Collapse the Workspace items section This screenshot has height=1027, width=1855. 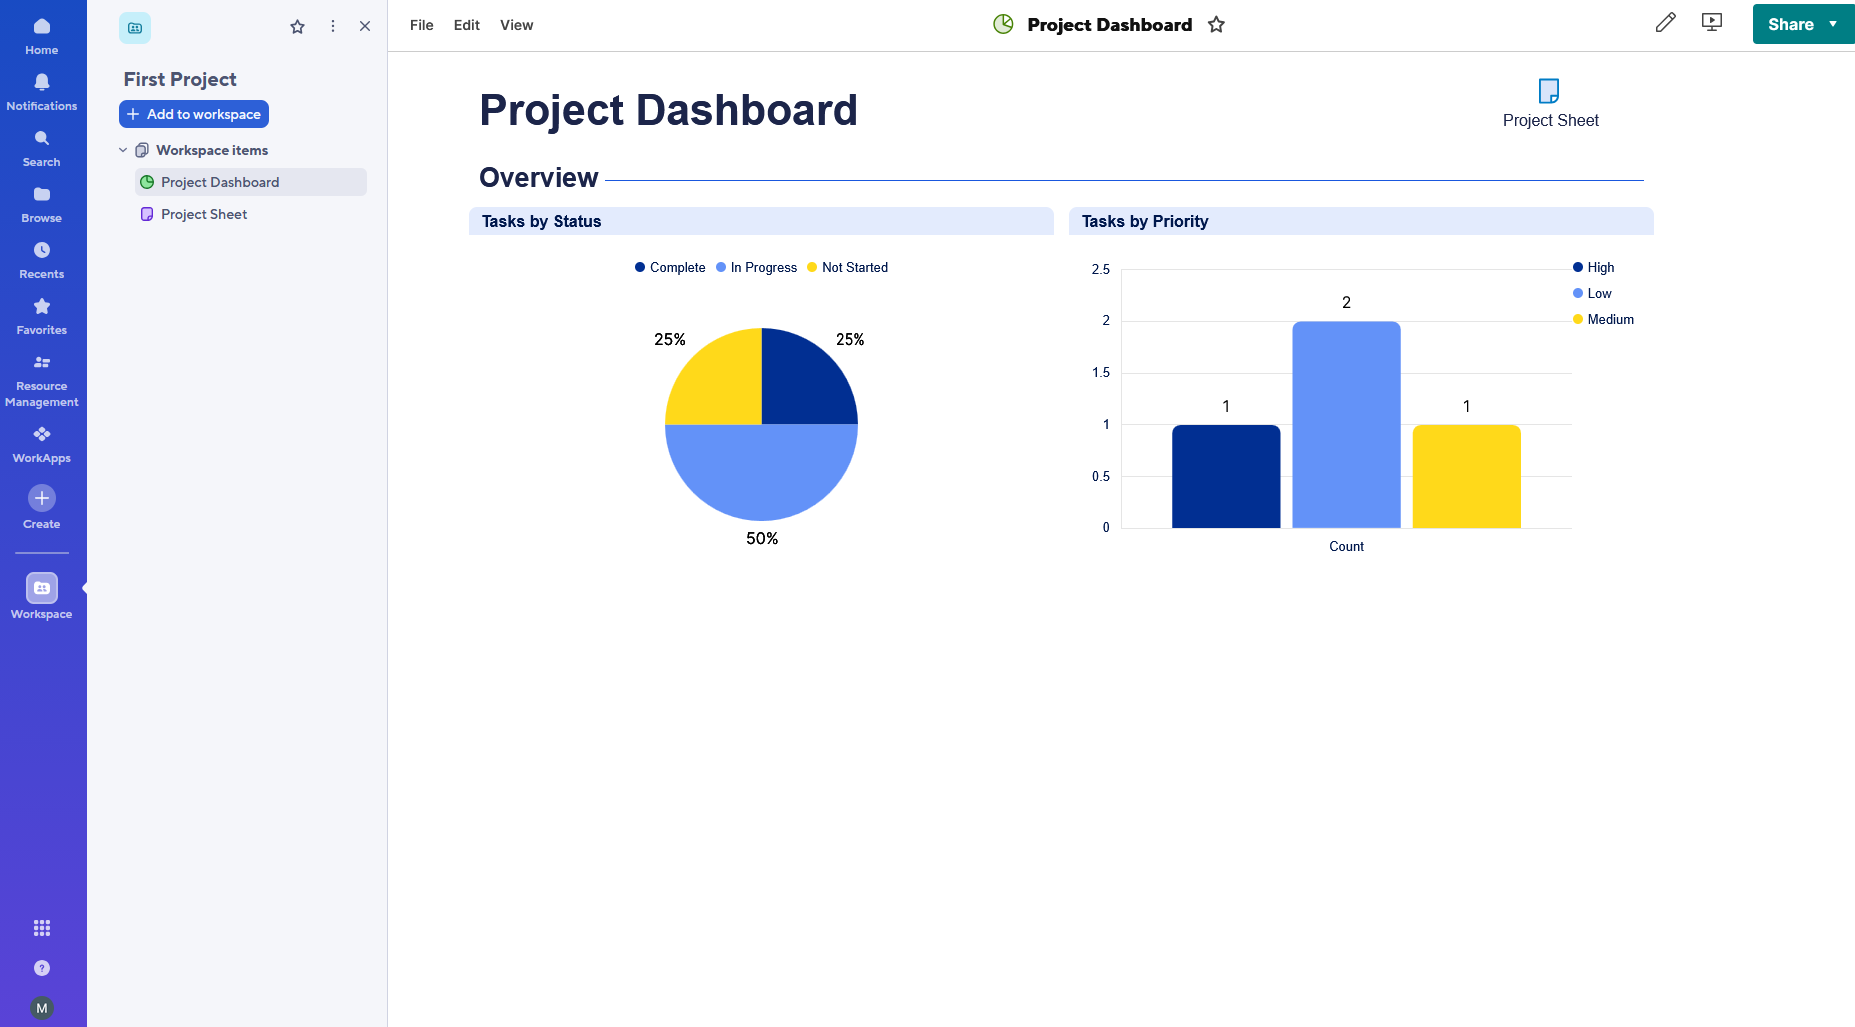pyautogui.click(x=123, y=150)
